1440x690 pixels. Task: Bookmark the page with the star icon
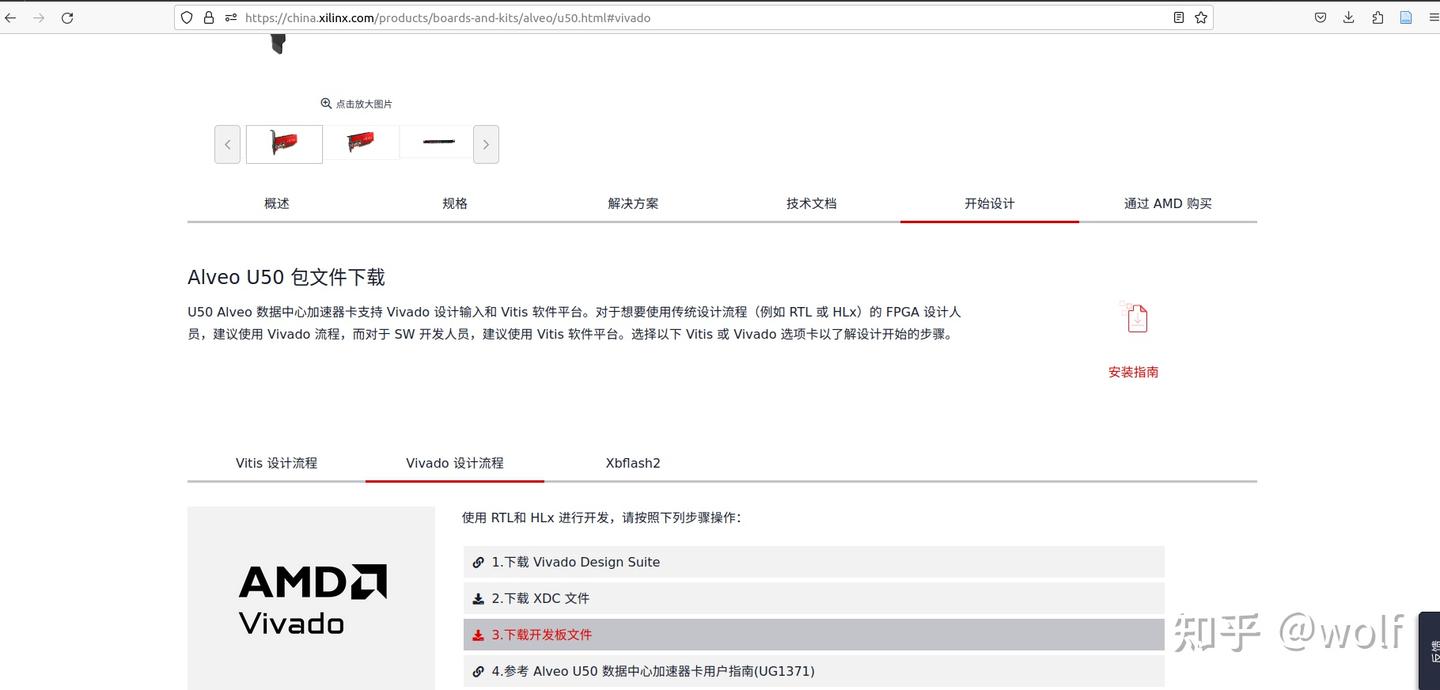pyautogui.click(x=1201, y=17)
